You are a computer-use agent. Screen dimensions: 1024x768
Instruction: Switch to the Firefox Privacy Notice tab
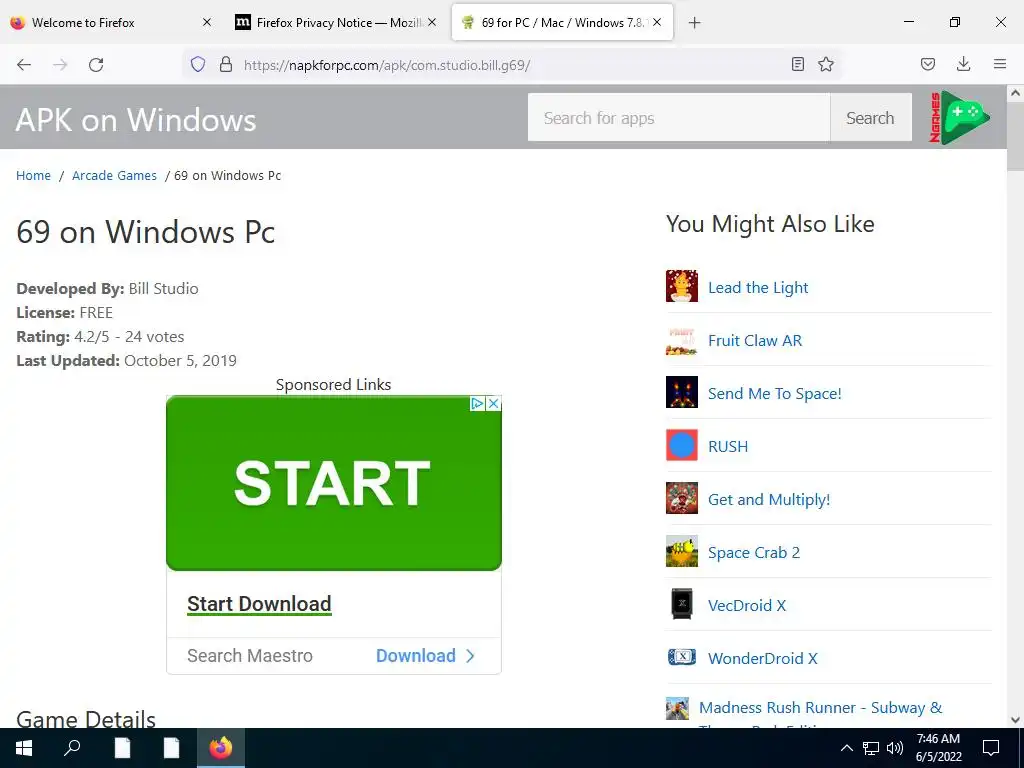336,22
